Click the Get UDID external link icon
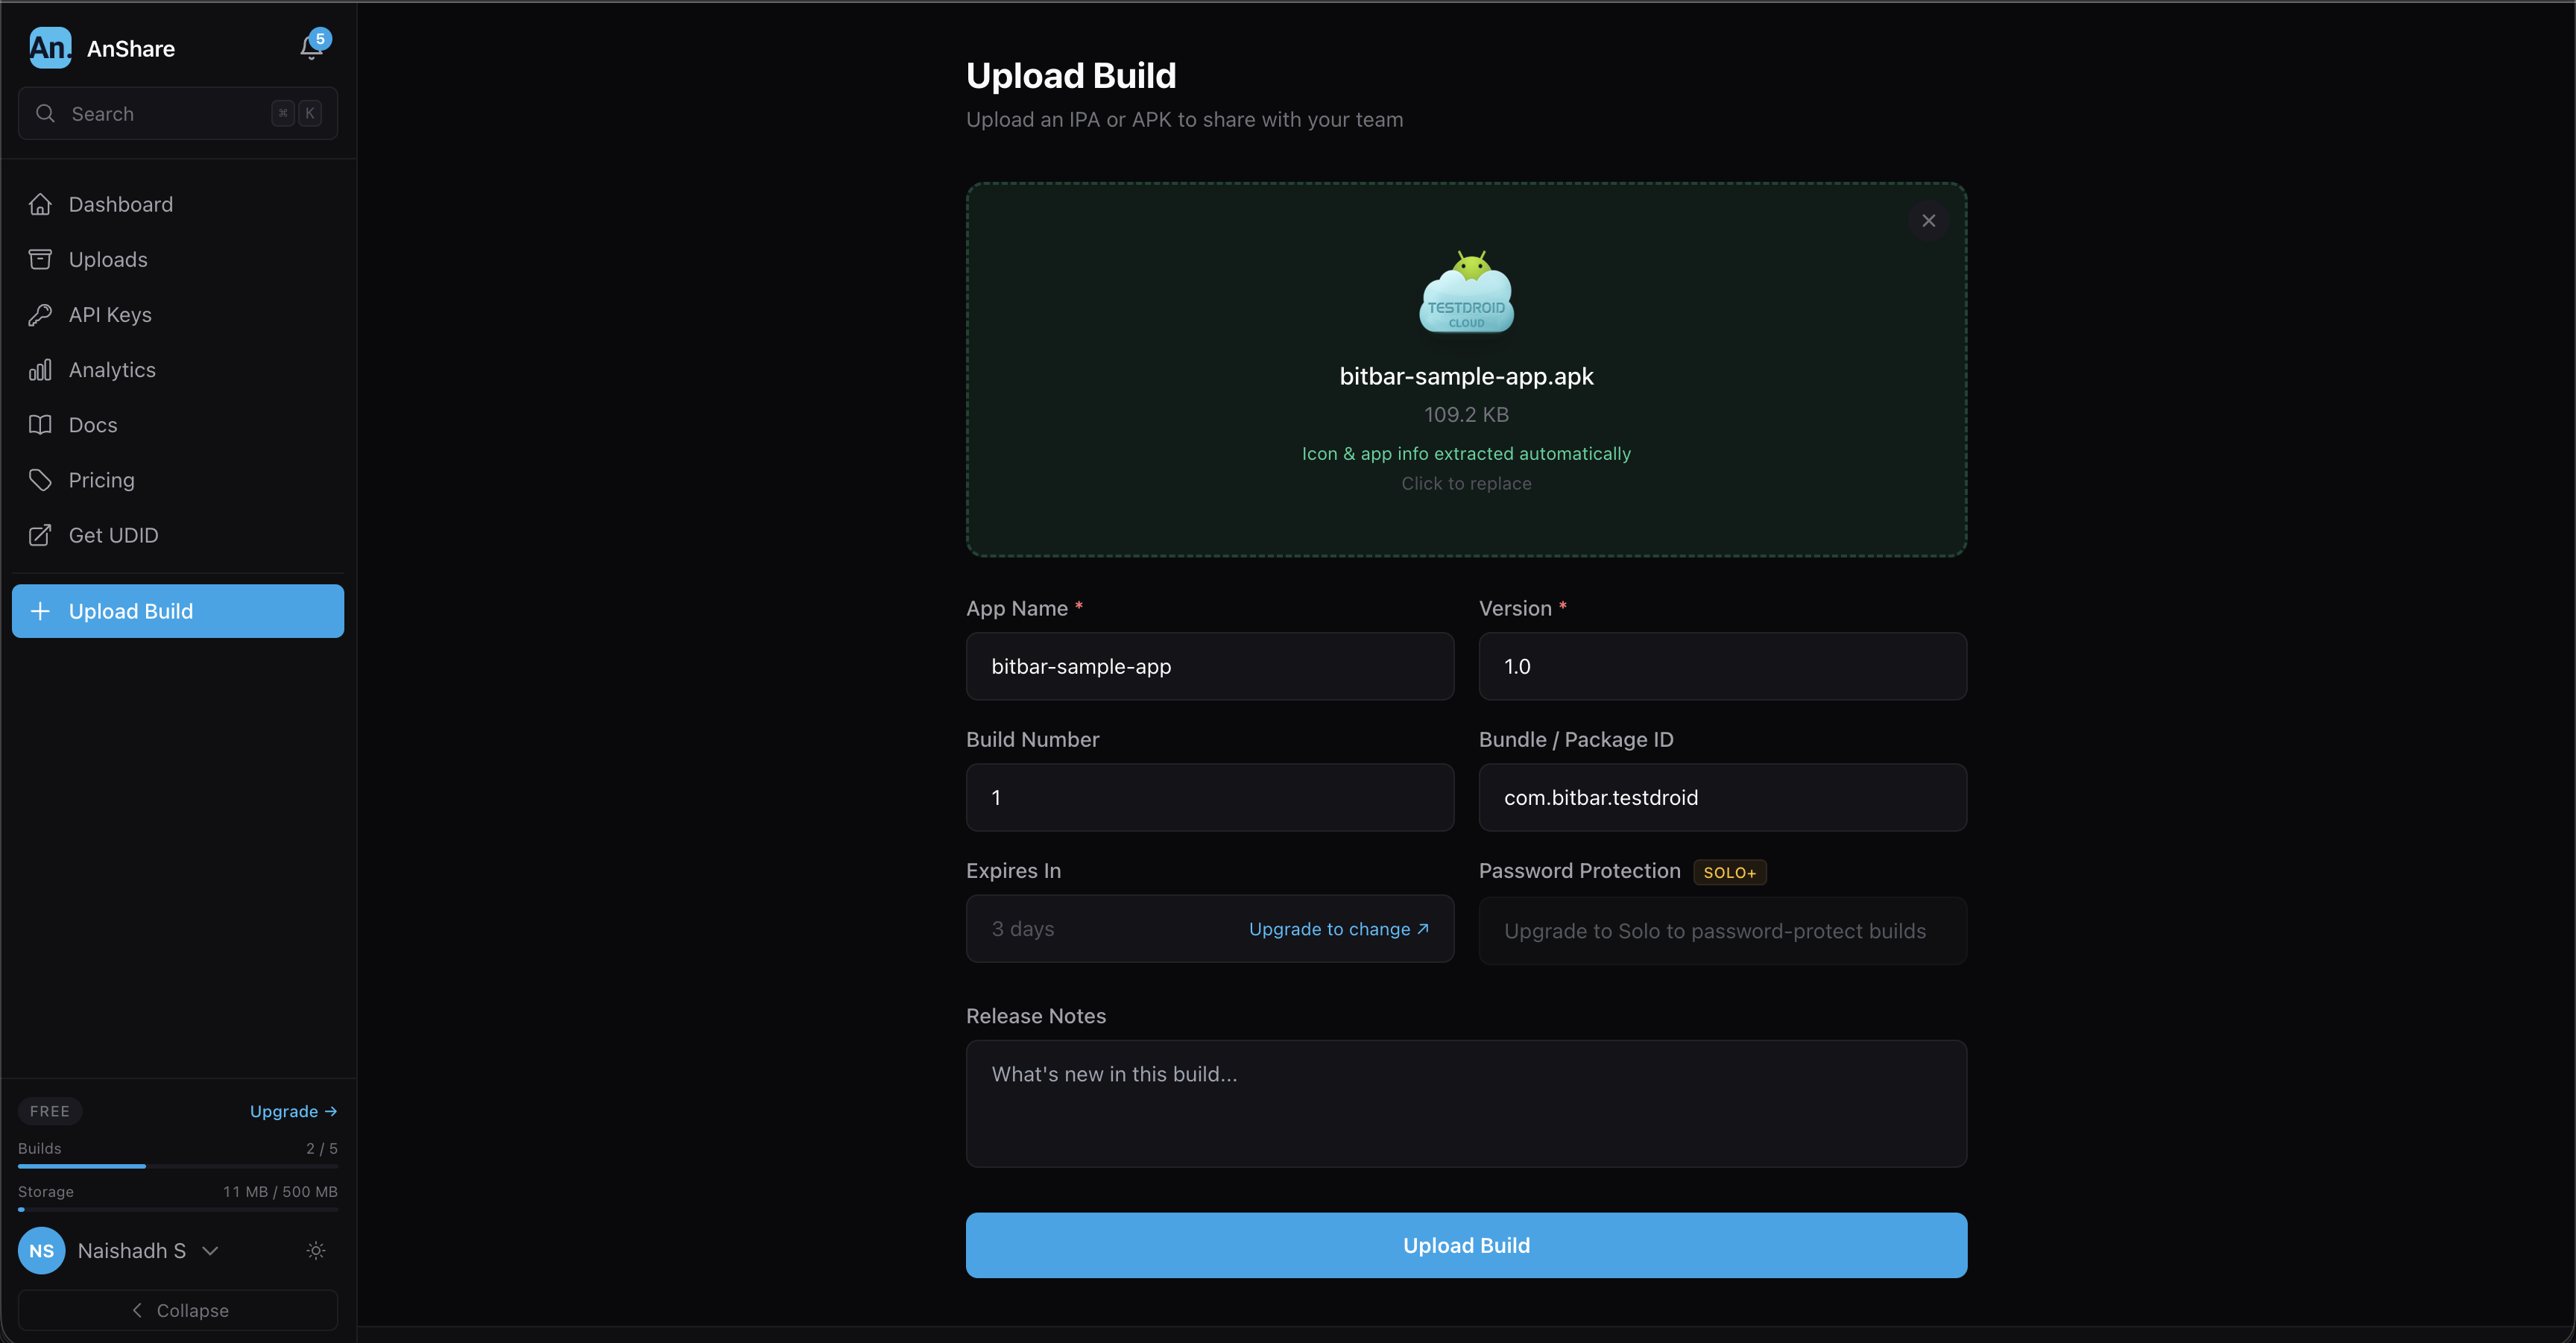Screen dimensions: 2576x1343 (40, 535)
